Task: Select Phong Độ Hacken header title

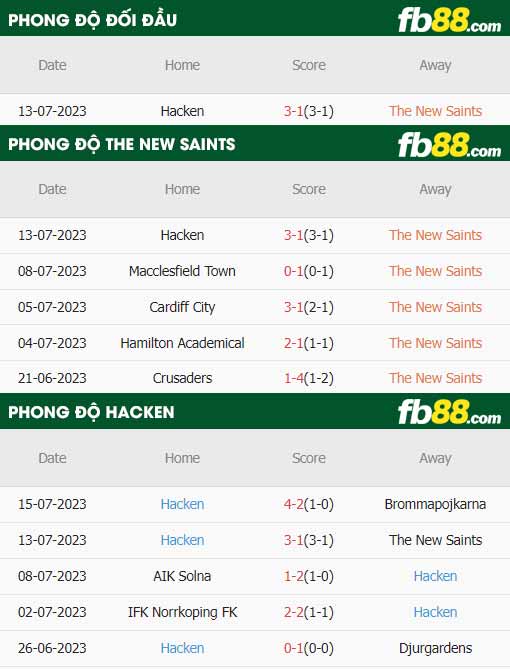Action: click(x=91, y=412)
